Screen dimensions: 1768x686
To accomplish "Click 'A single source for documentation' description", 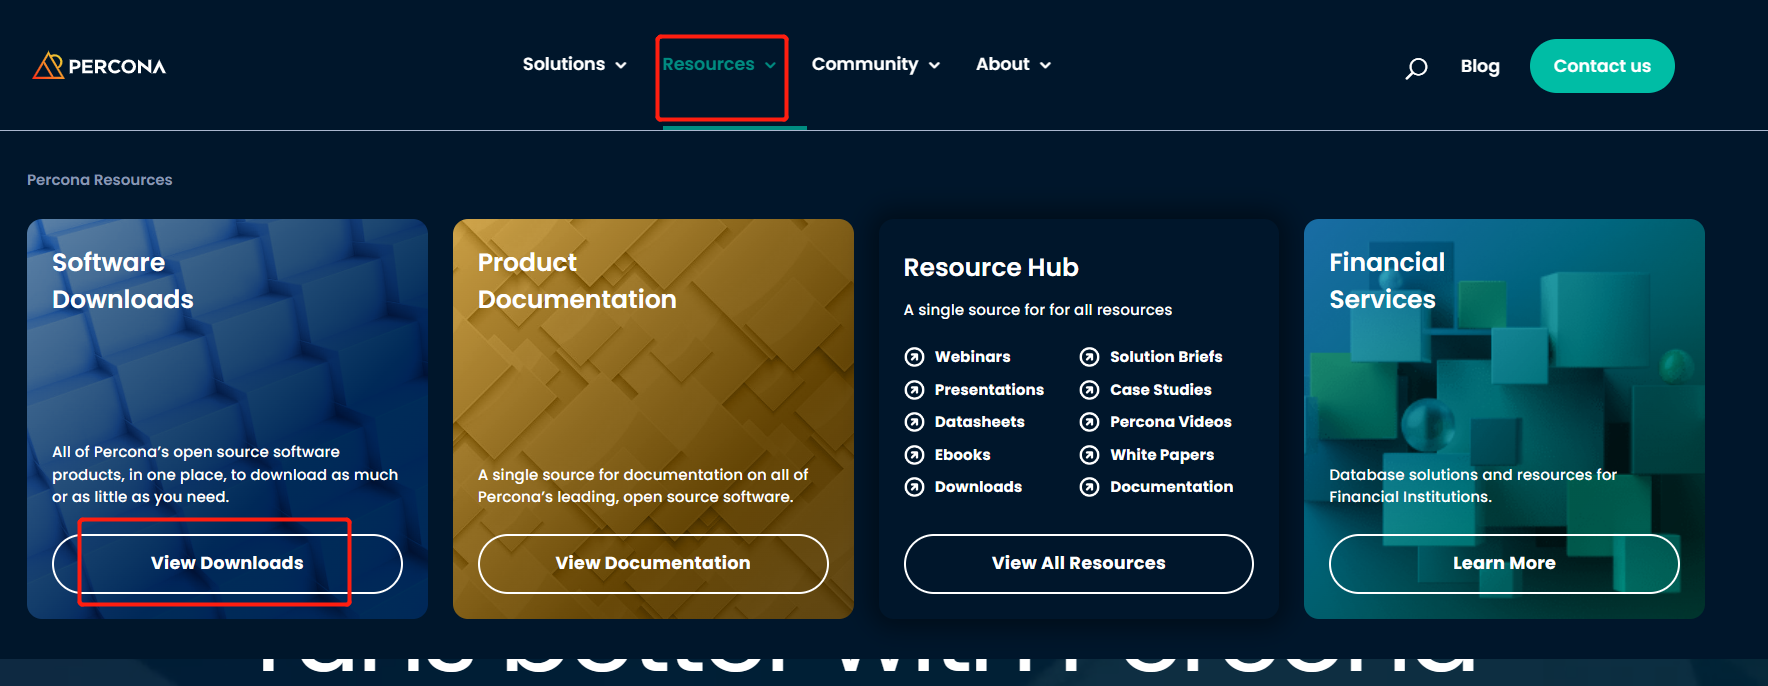I will (643, 486).
